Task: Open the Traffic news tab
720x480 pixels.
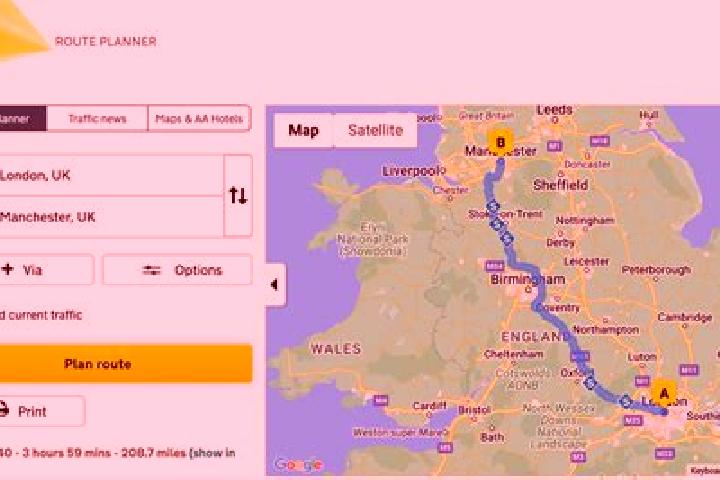Action: coord(97,119)
